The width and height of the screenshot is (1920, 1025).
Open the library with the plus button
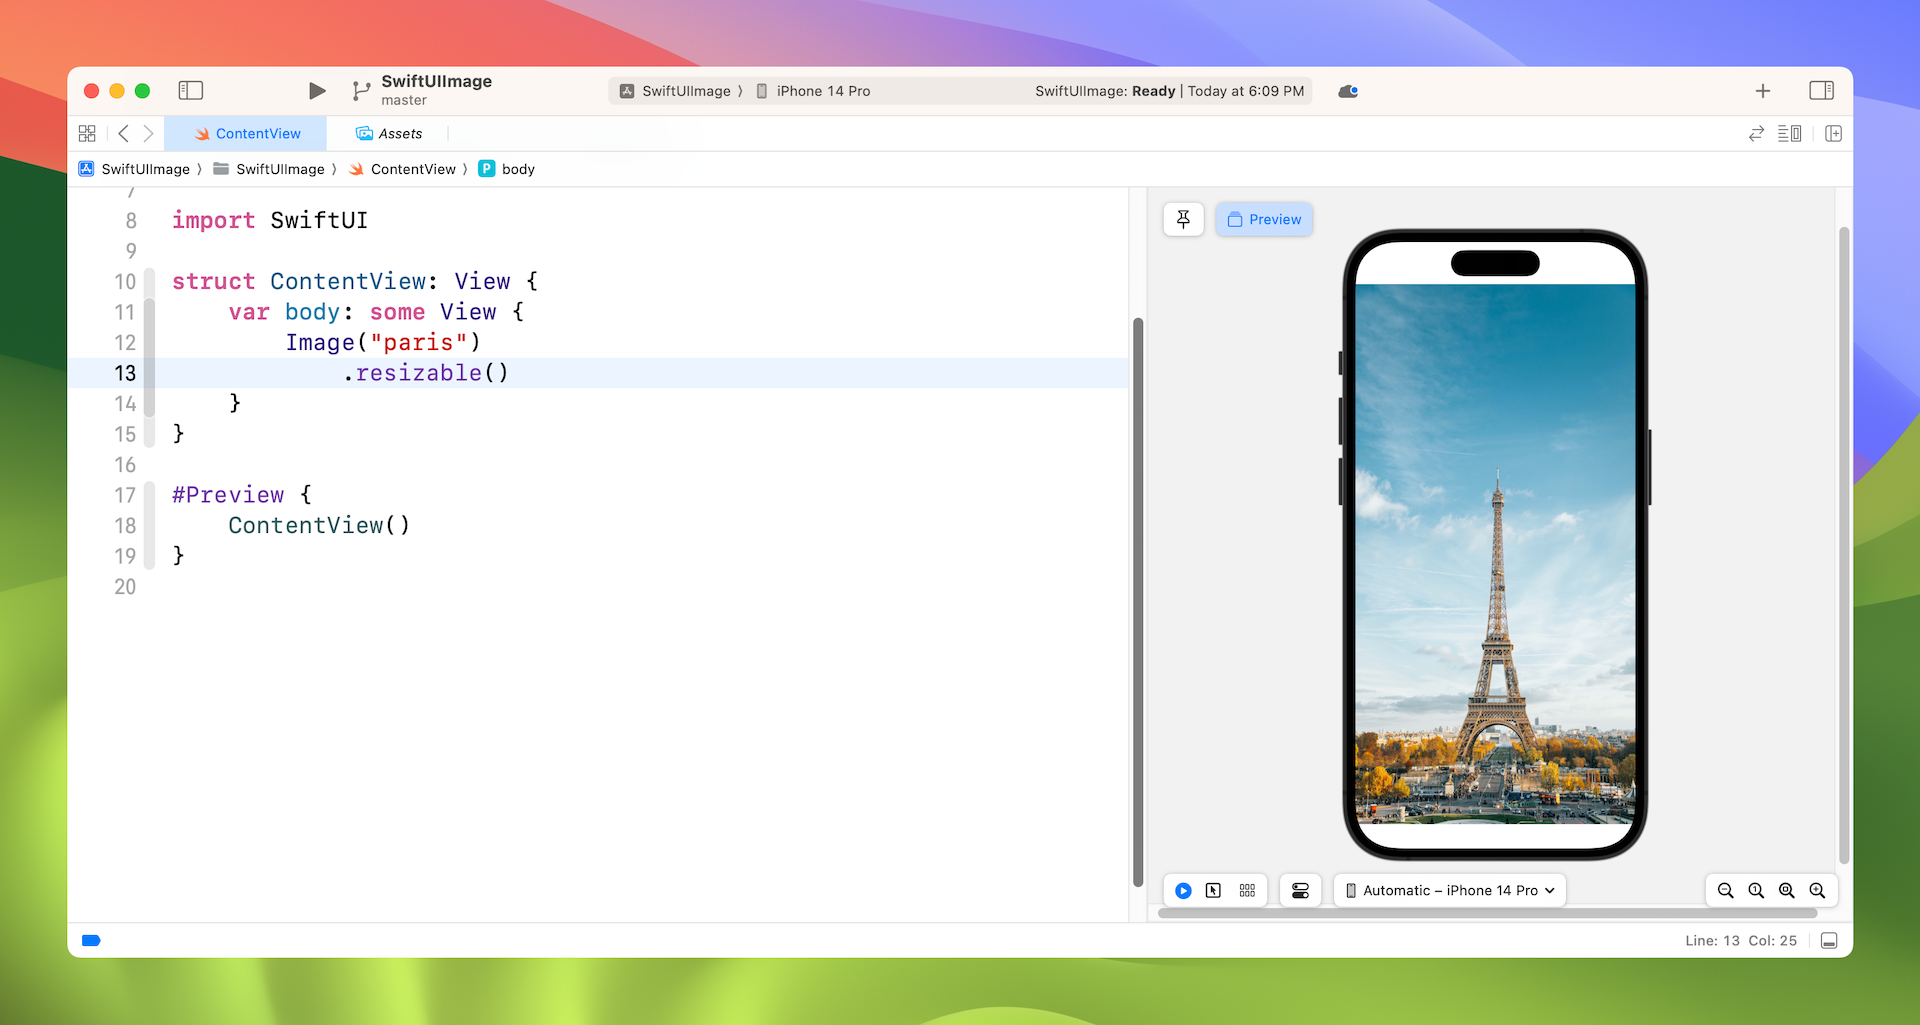click(1763, 91)
